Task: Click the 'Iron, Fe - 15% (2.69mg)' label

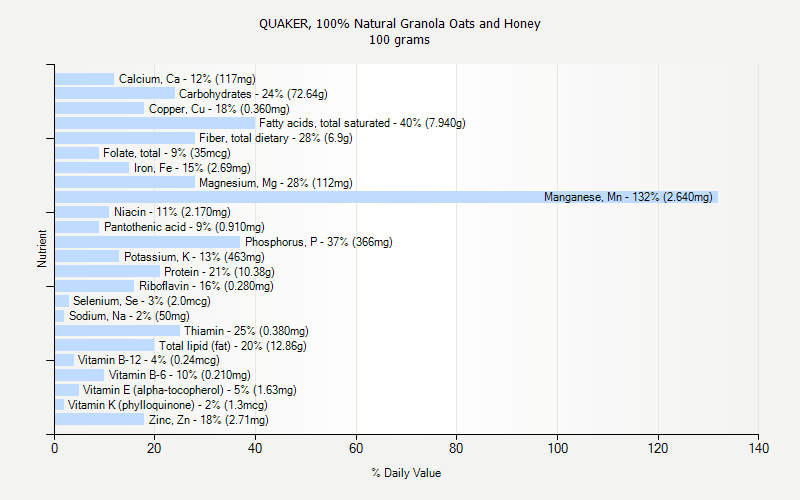Action: coord(192,168)
